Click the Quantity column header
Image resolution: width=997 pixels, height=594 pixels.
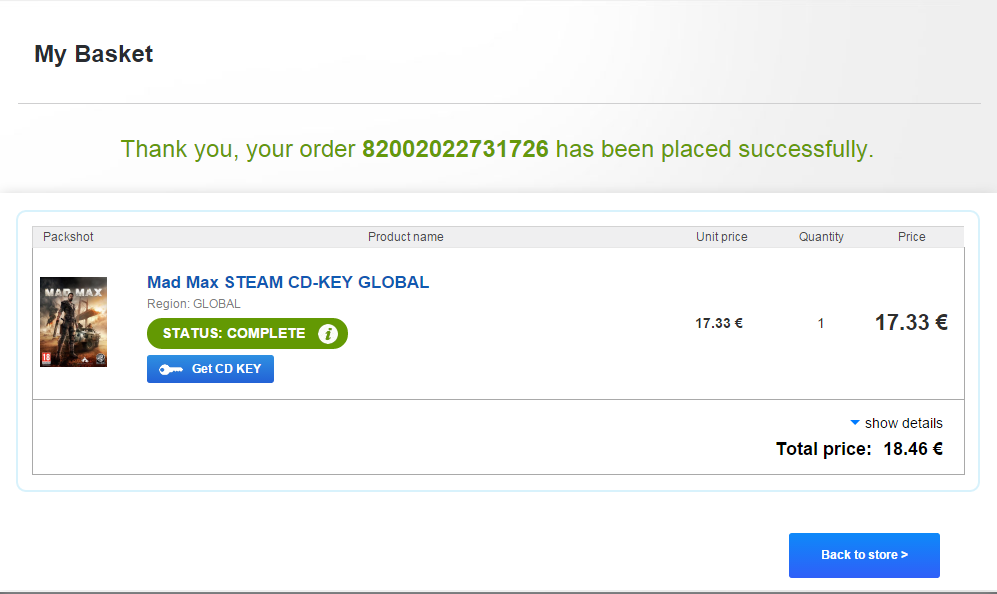coord(821,237)
